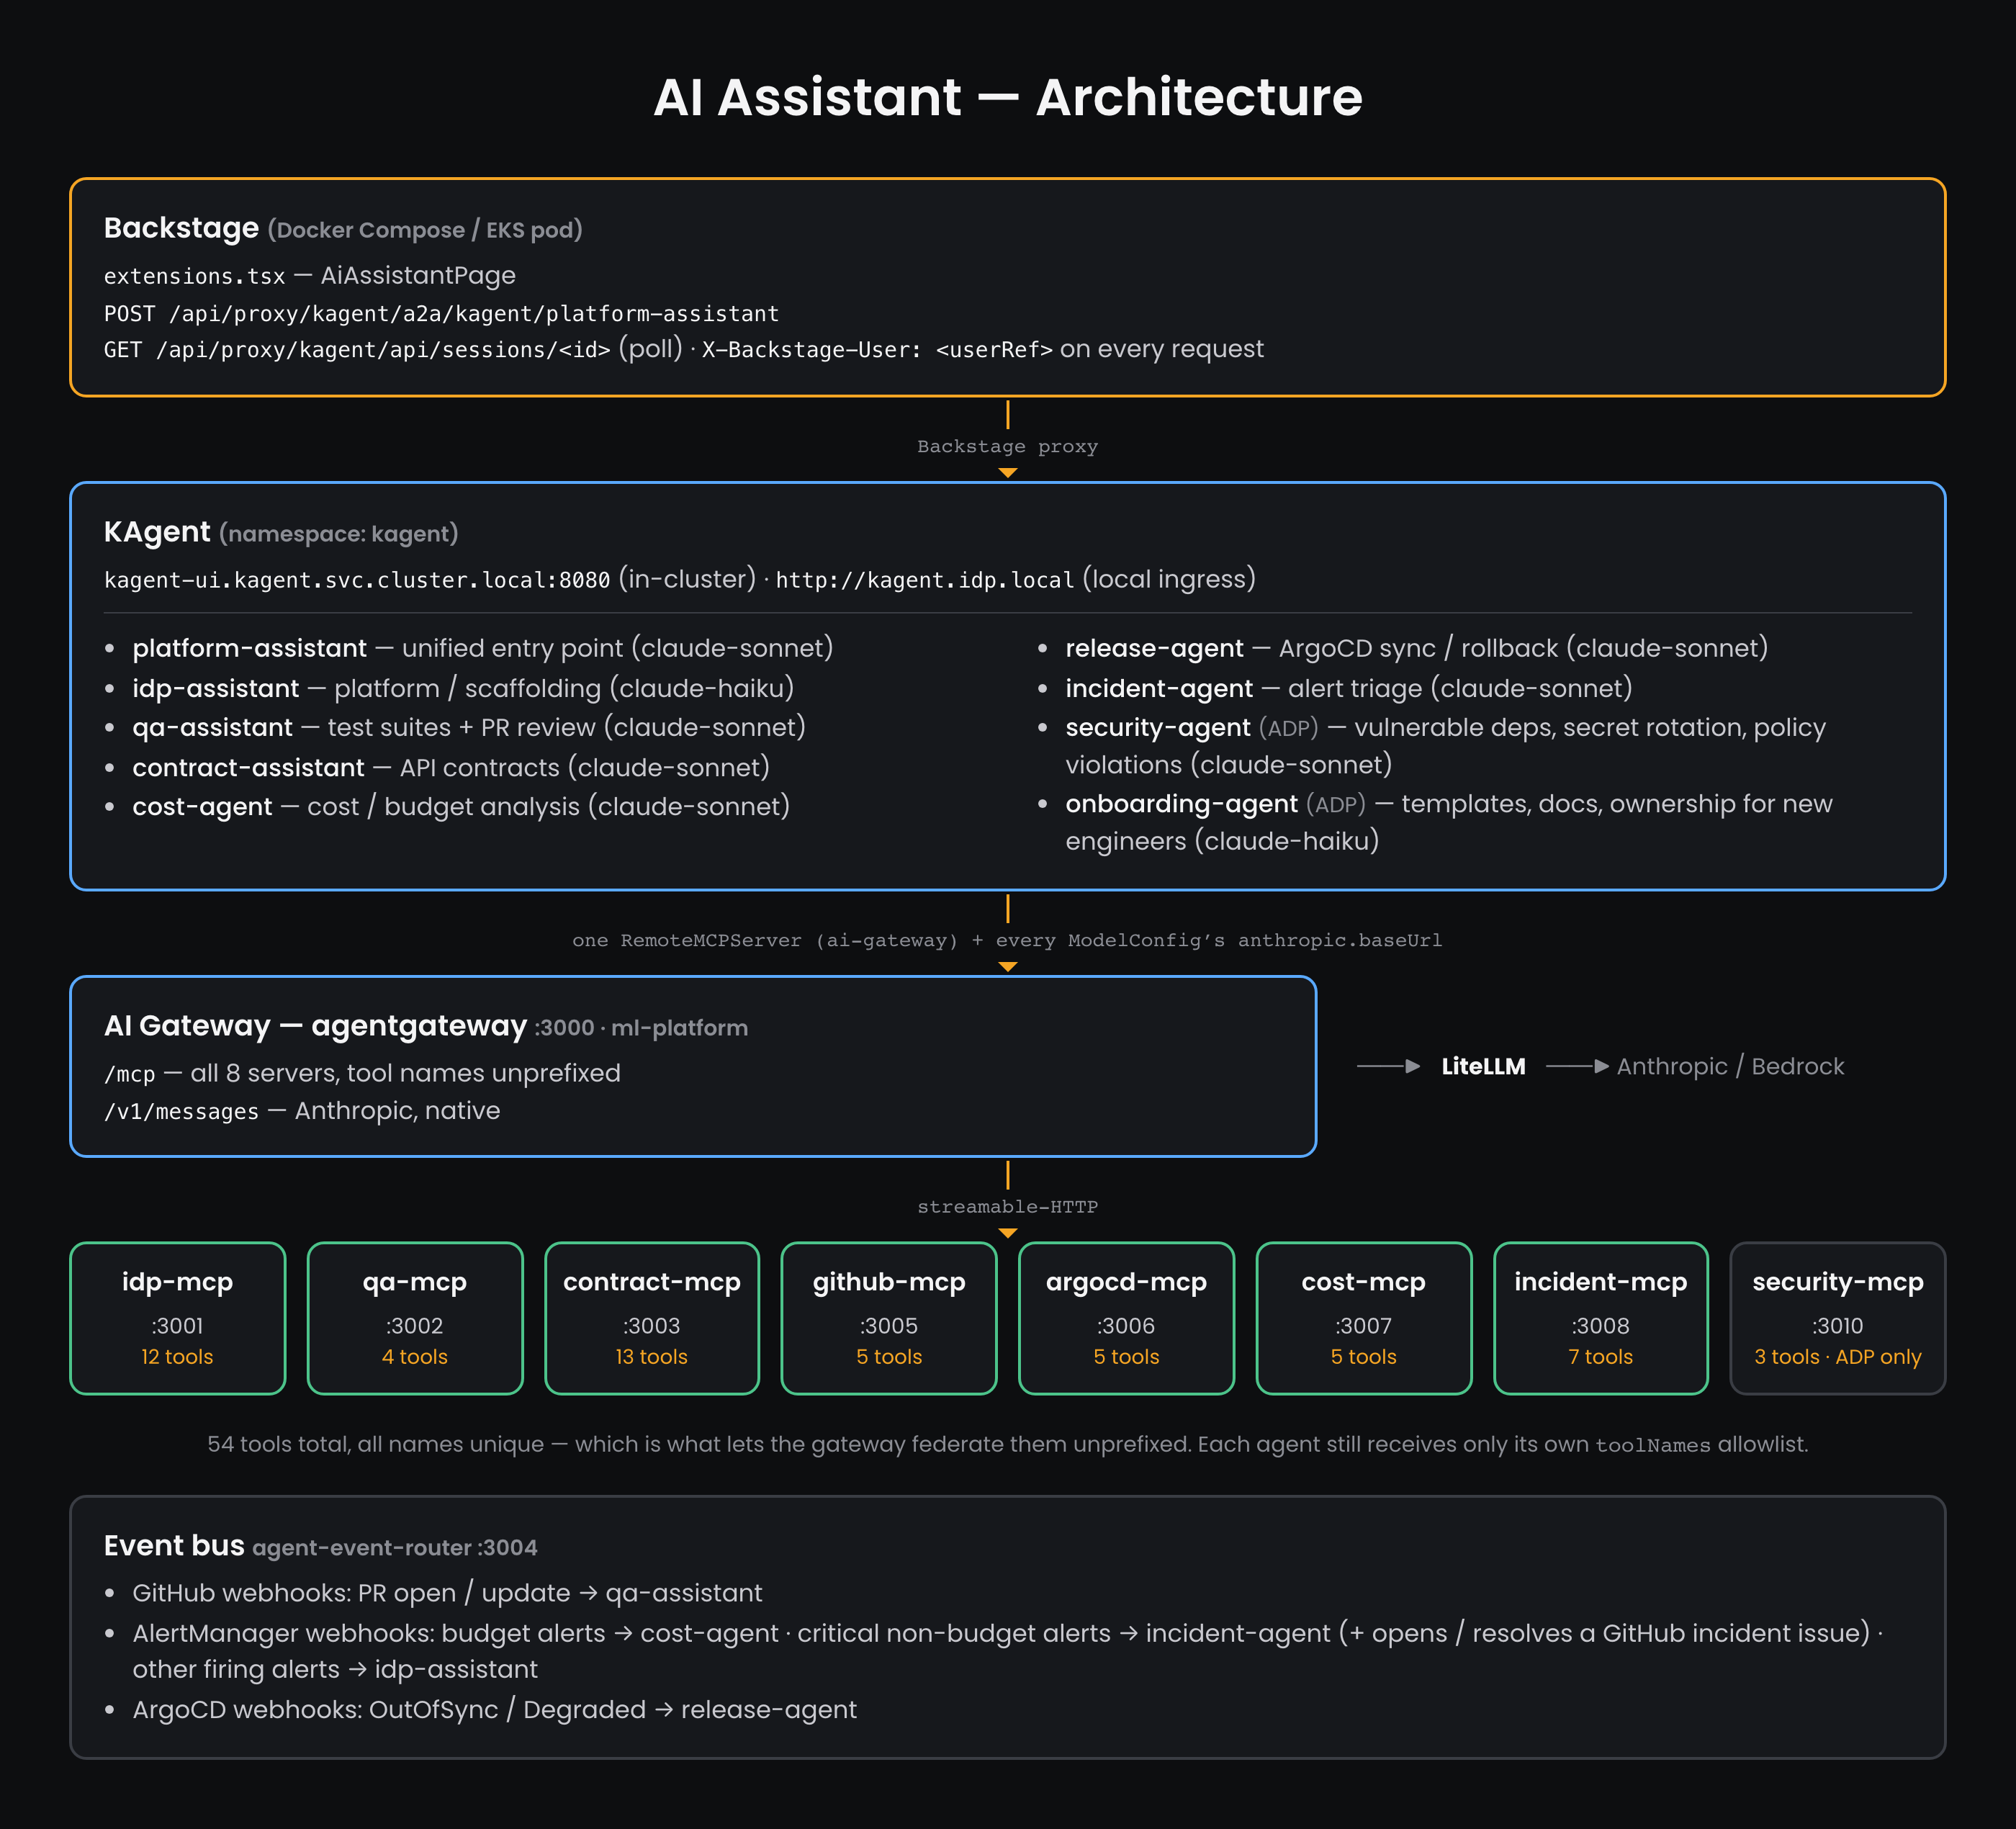Click the GET /api/proxy/kagent/api/sessions line
This screenshot has width=2016, height=1829.
(x=683, y=349)
